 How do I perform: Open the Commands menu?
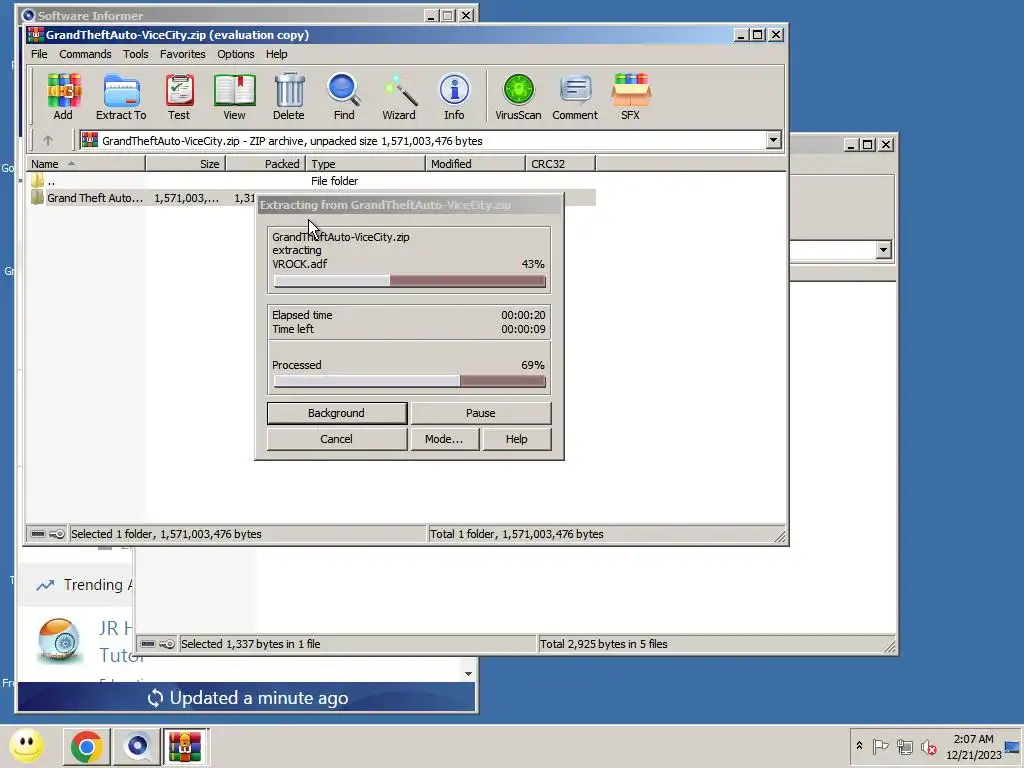pyautogui.click(x=86, y=54)
